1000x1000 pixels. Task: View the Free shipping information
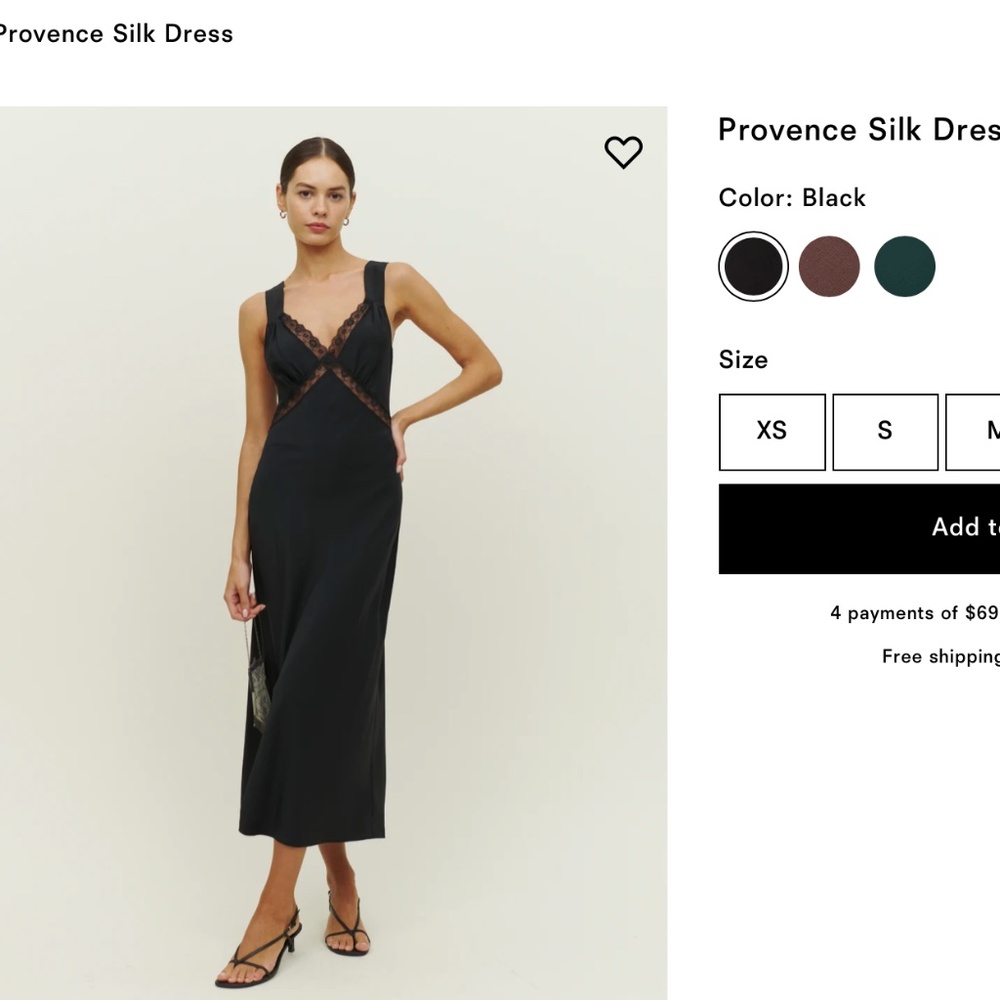tap(938, 657)
